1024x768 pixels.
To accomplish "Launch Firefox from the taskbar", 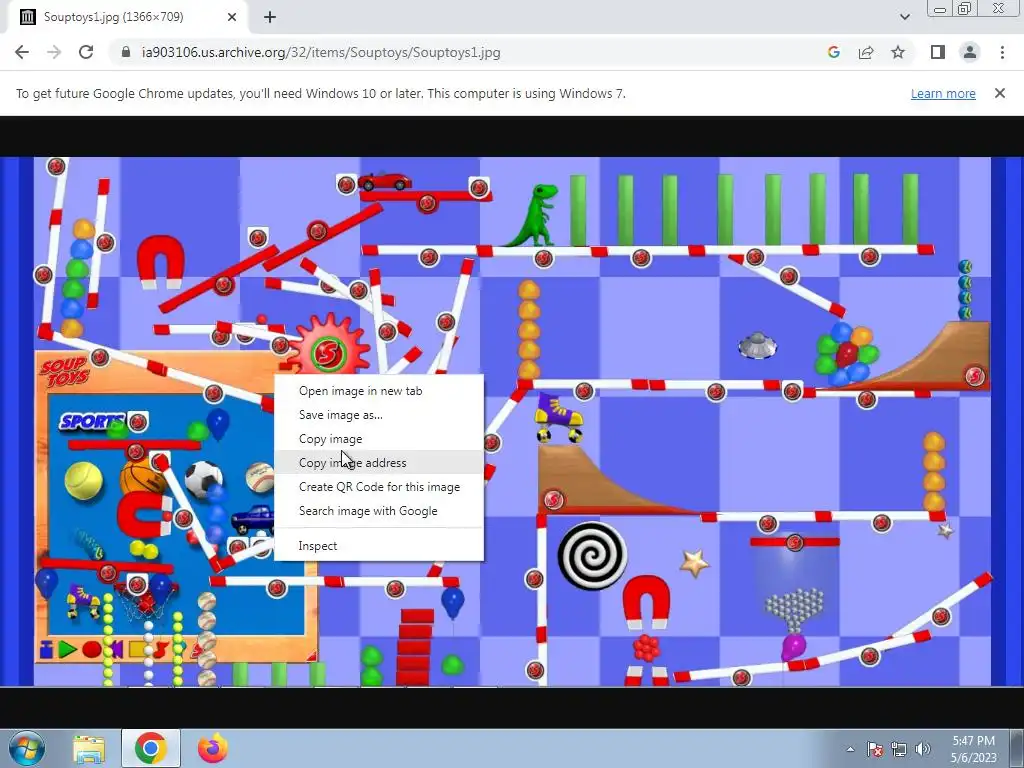I will tap(213, 748).
